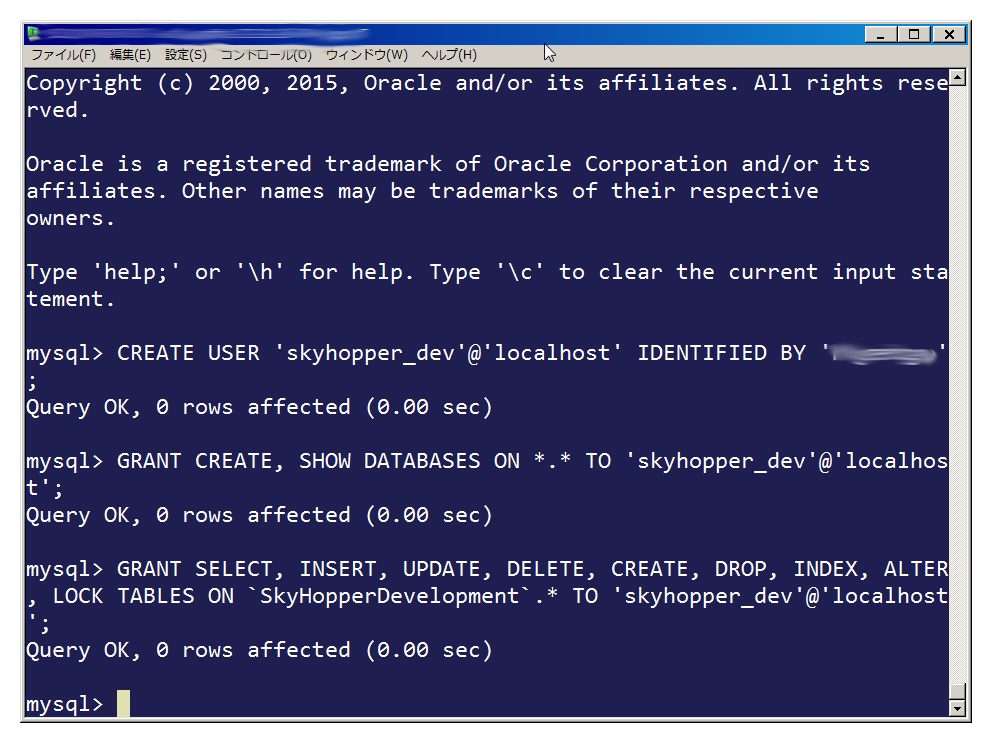Click the `SkyHopperDevelopment` database name text

pyautogui.click(x=390, y=596)
